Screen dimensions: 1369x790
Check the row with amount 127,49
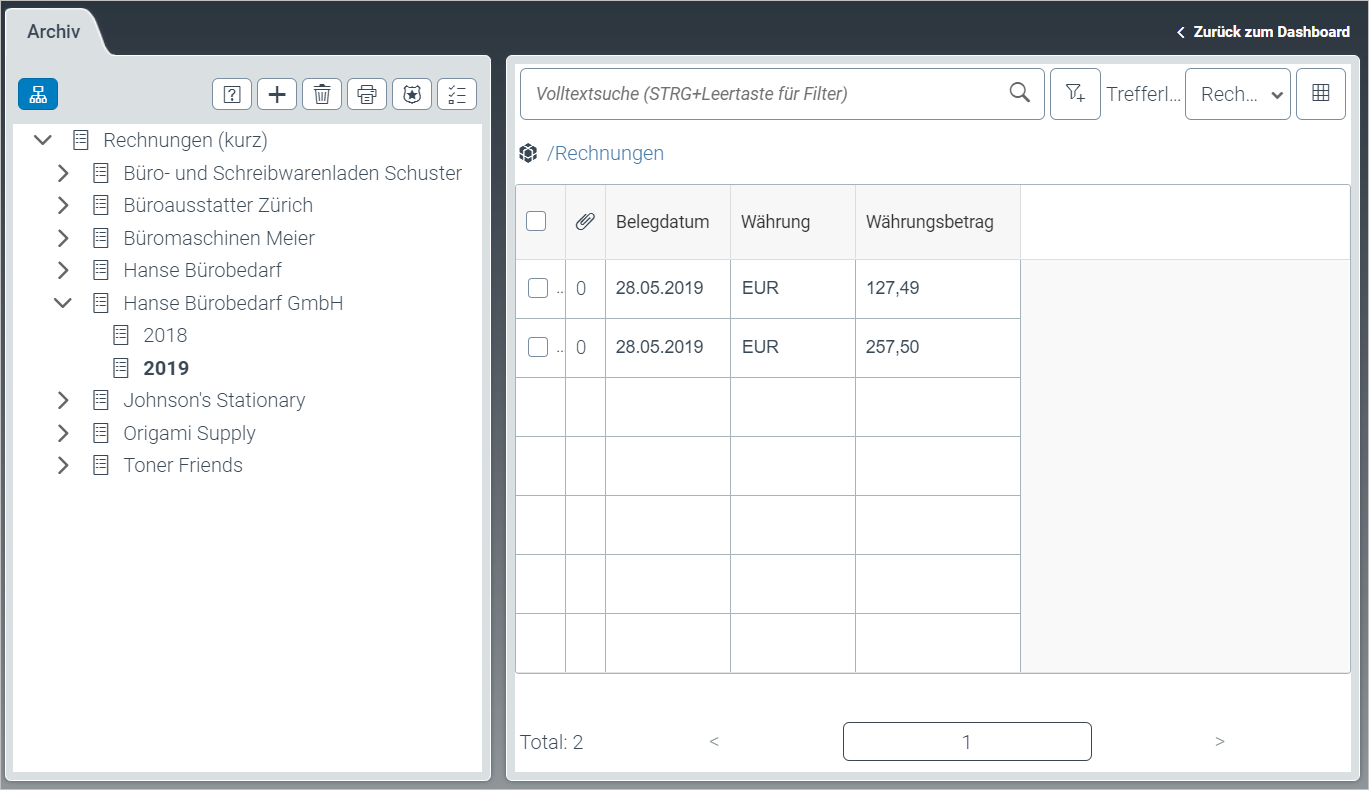[x=538, y=288]
